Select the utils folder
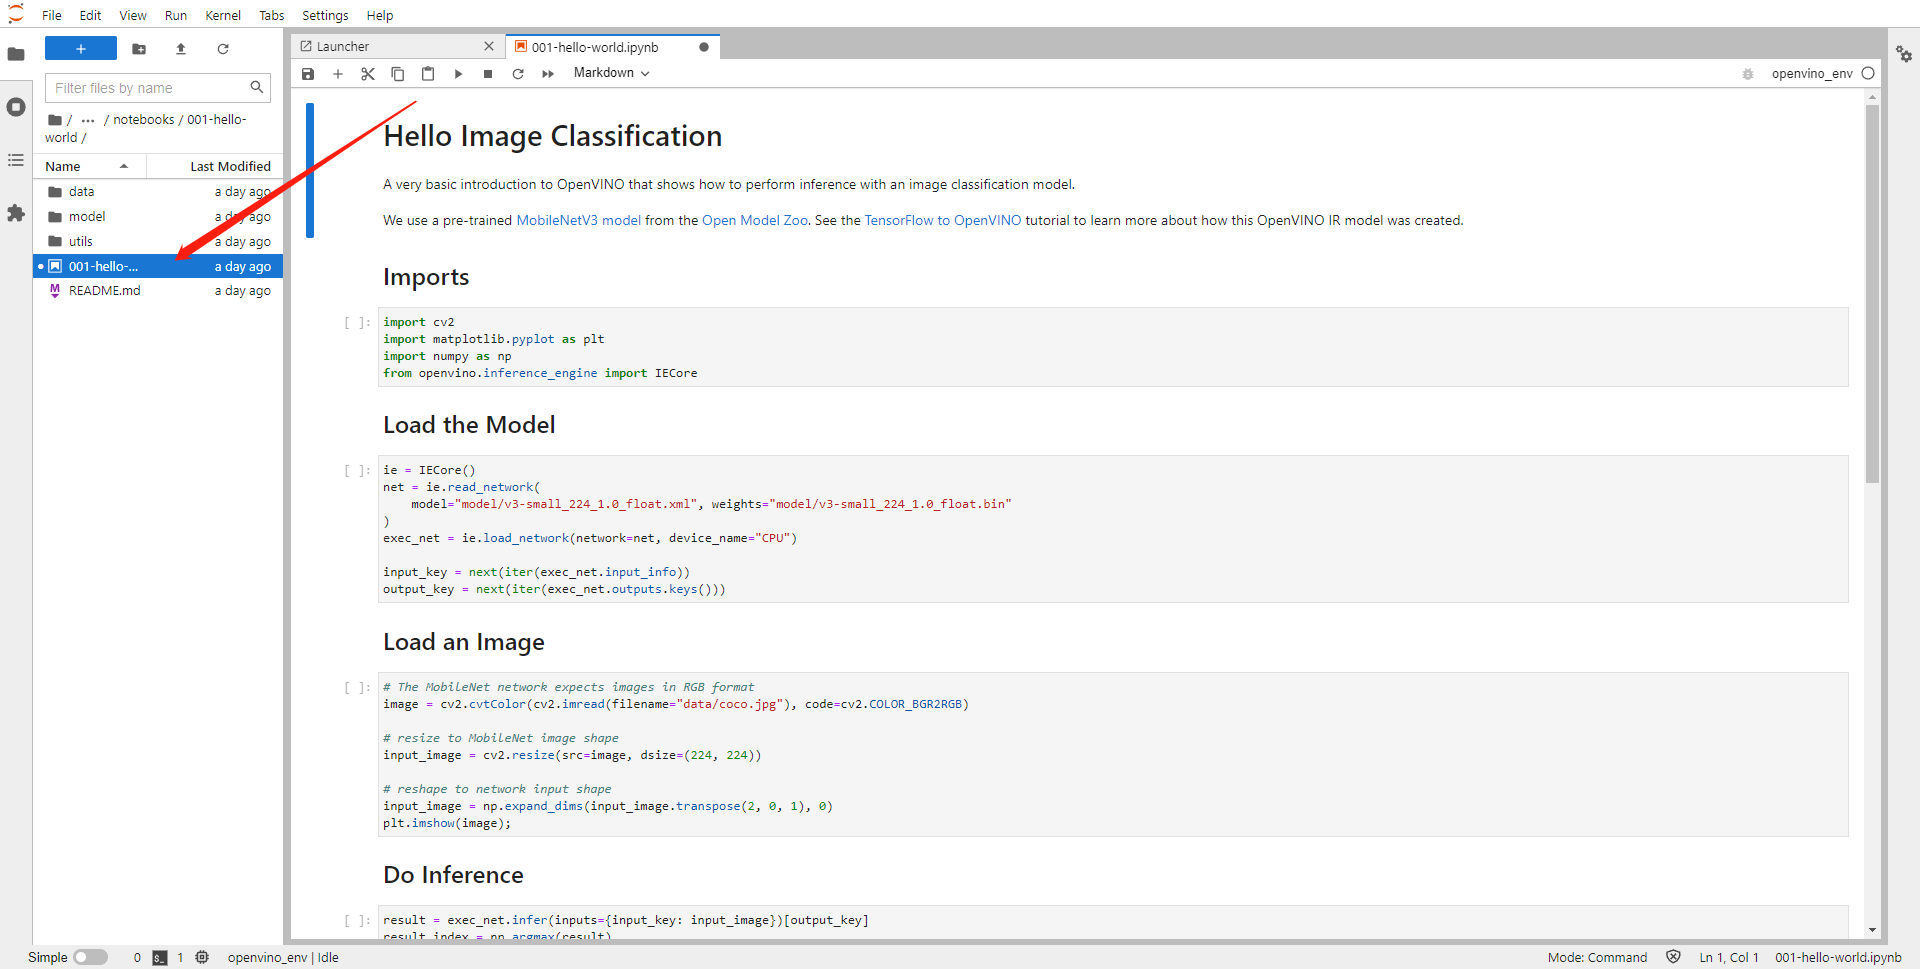The width and height of the screenshot is (1920, 969). click(x=158, y=241)
